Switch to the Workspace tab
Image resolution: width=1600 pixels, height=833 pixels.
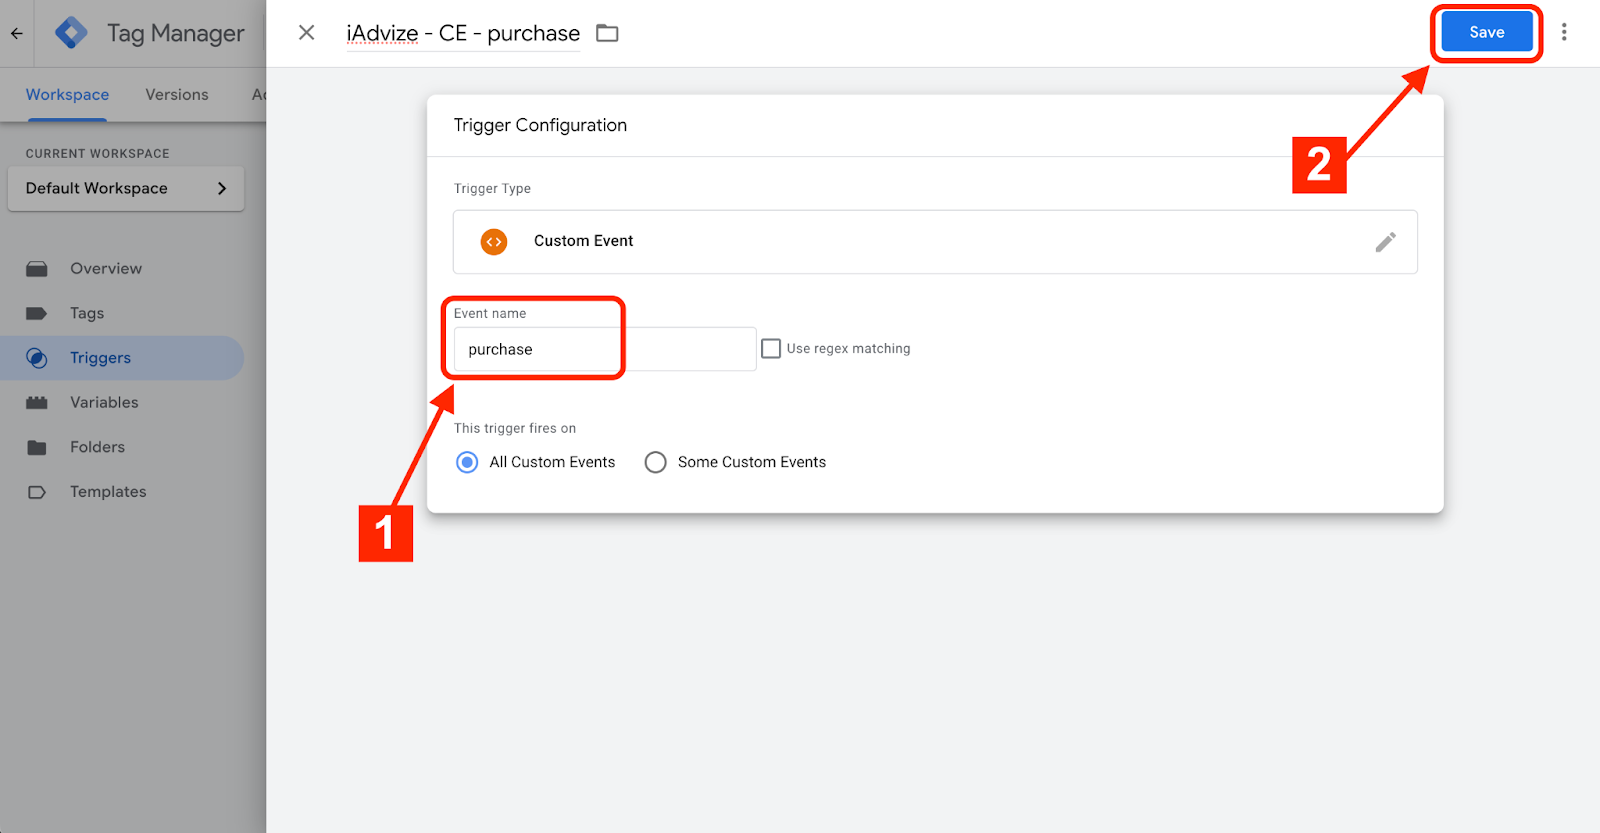coord(67,95)
